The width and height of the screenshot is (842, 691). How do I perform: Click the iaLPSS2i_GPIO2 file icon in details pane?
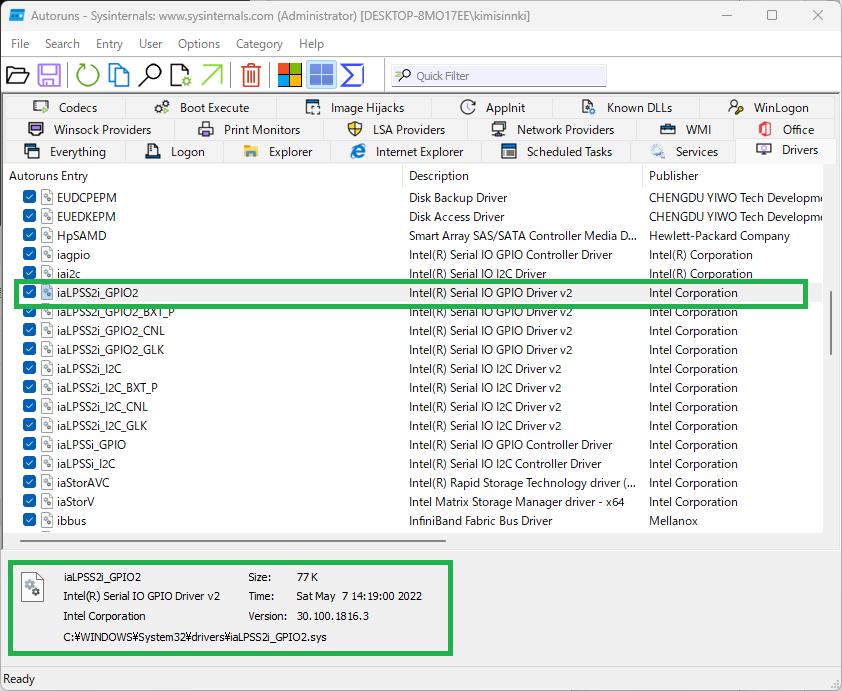tap(32, 587)
